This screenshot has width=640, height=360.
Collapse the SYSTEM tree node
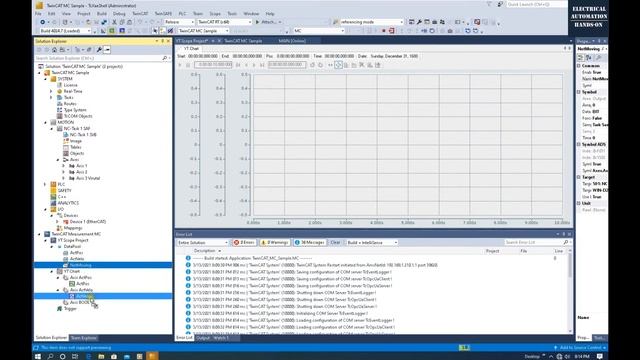pos(45,79)
